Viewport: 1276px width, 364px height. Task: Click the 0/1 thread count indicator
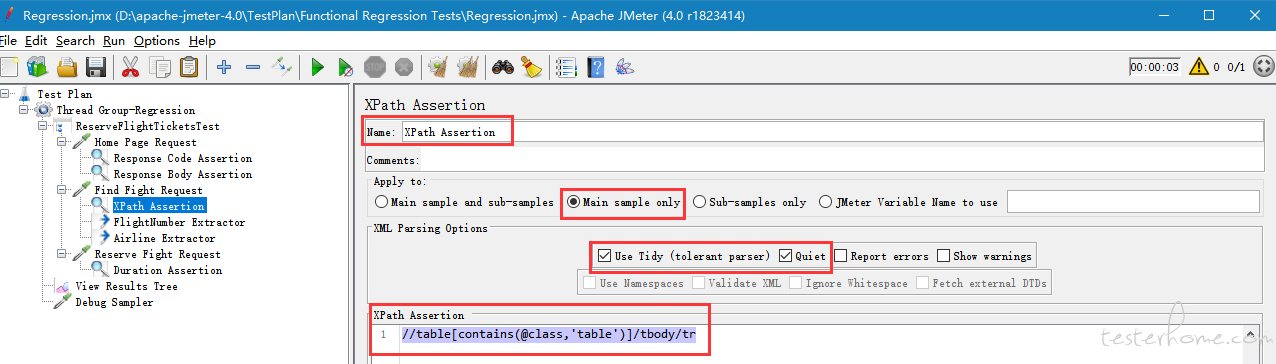1236,67
